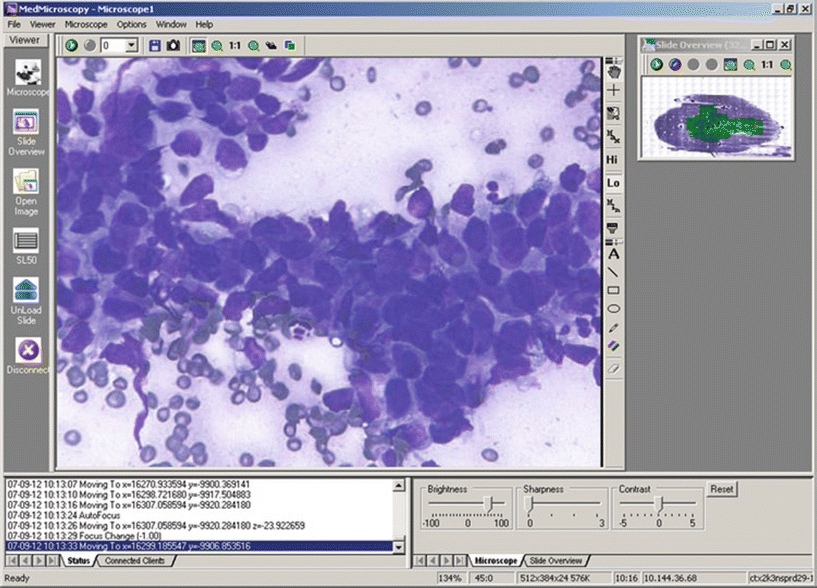Select the text annotation tool

pyautogui.click(x=614, y=254)
